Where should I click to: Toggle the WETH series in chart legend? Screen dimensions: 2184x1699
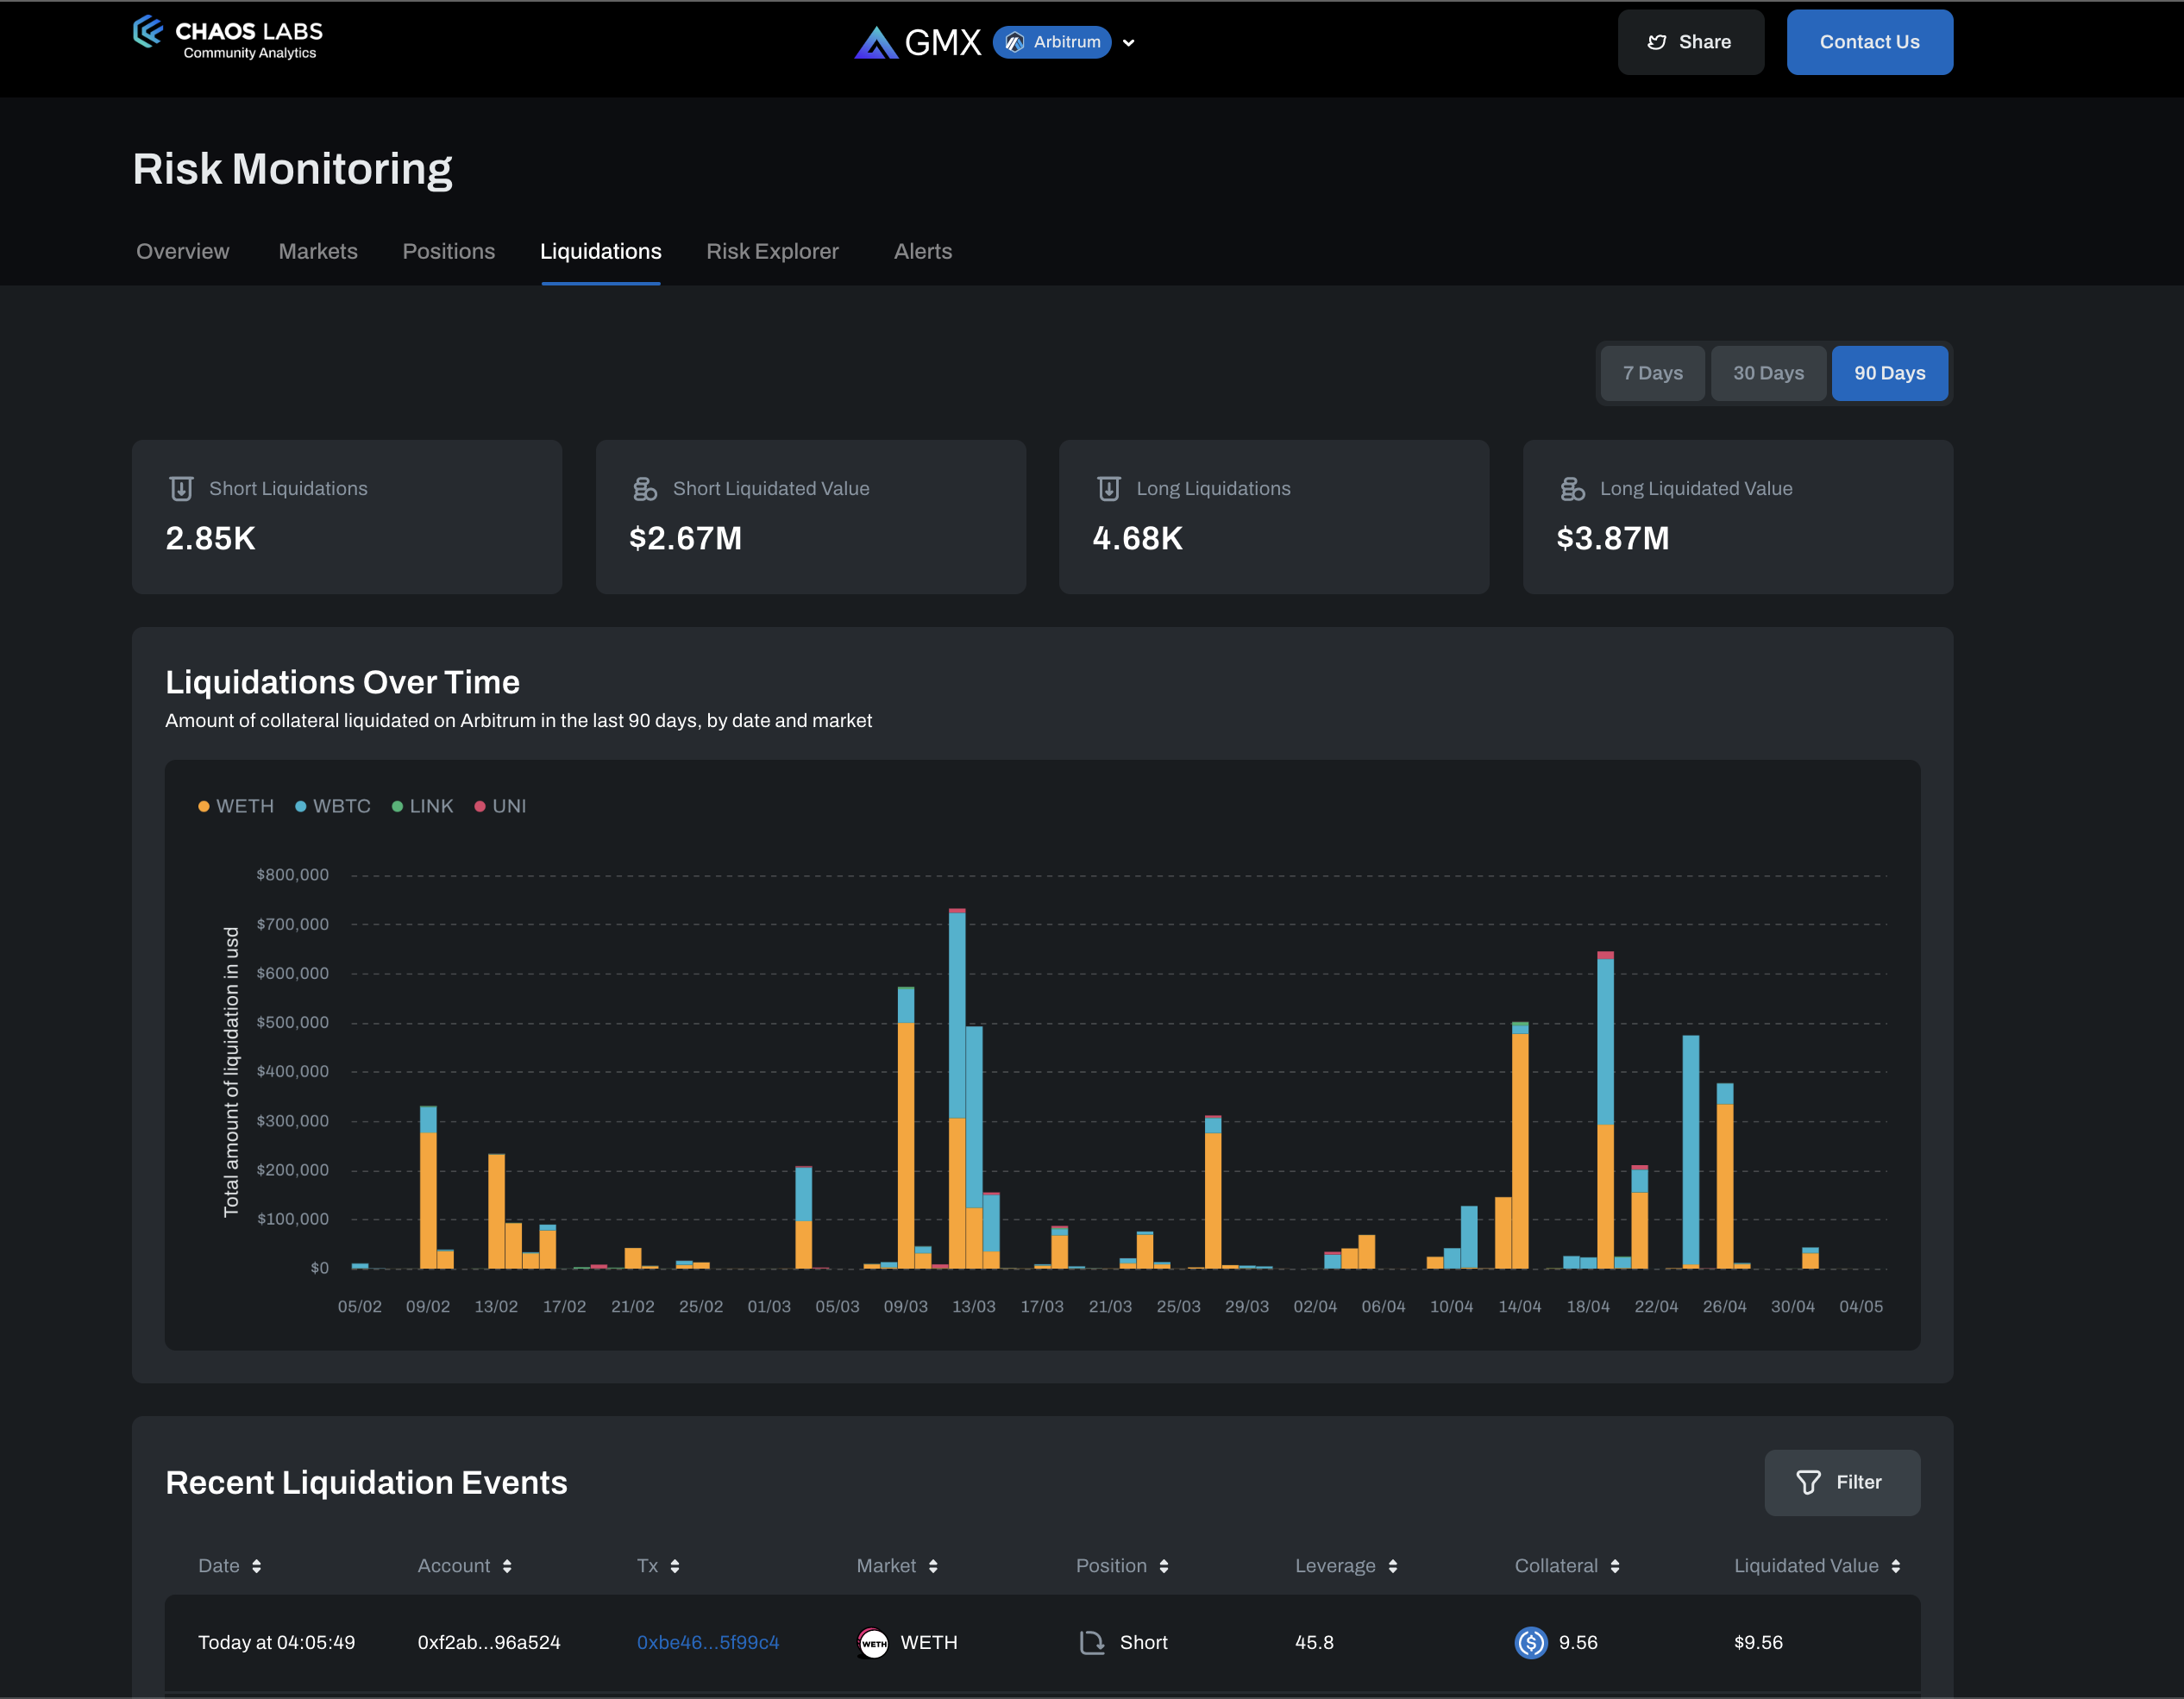[236, 806]
